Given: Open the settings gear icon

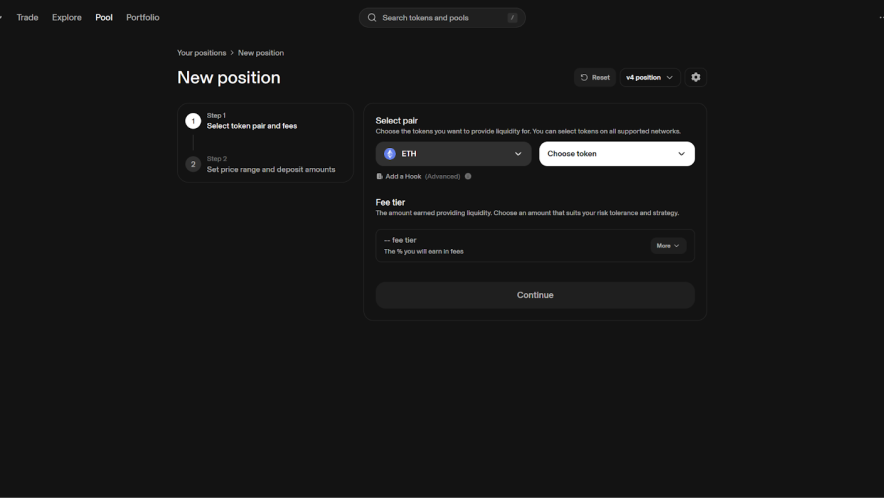Looking at the screenshot, I should 696,77.
